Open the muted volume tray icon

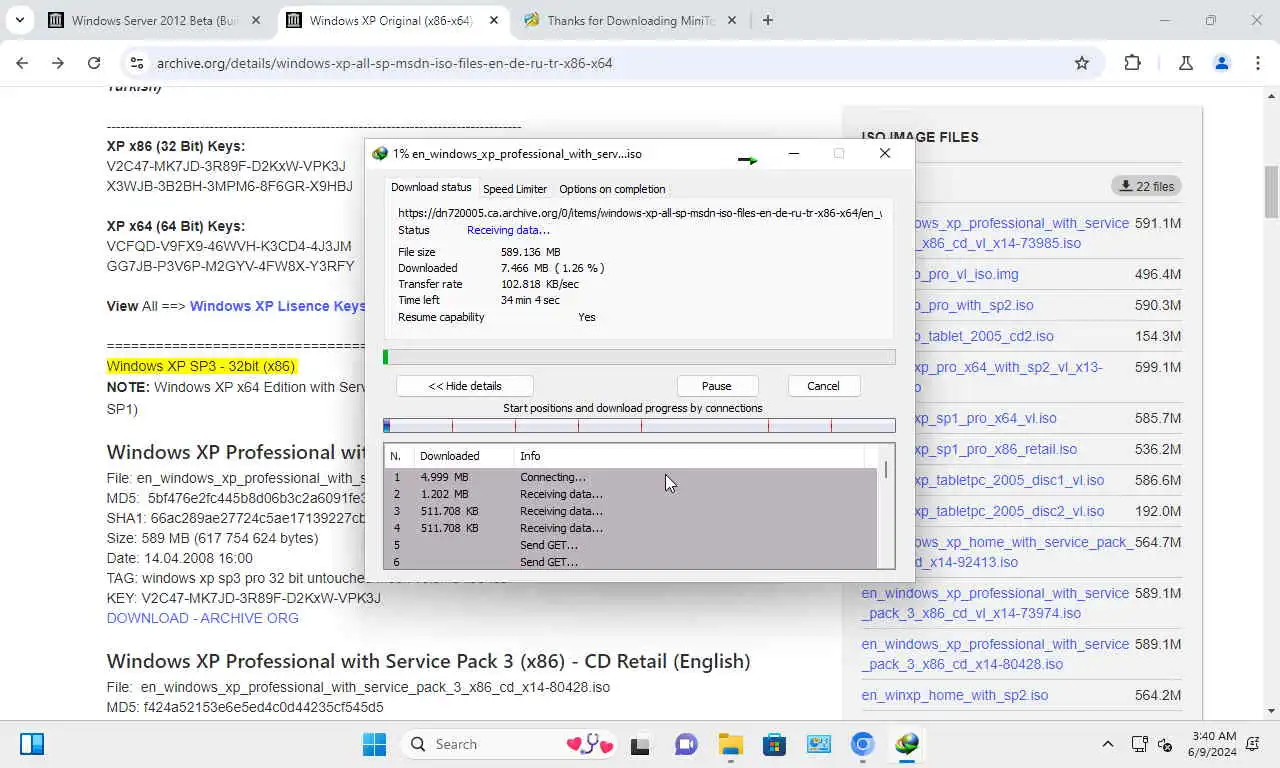tap(1165, 744)
